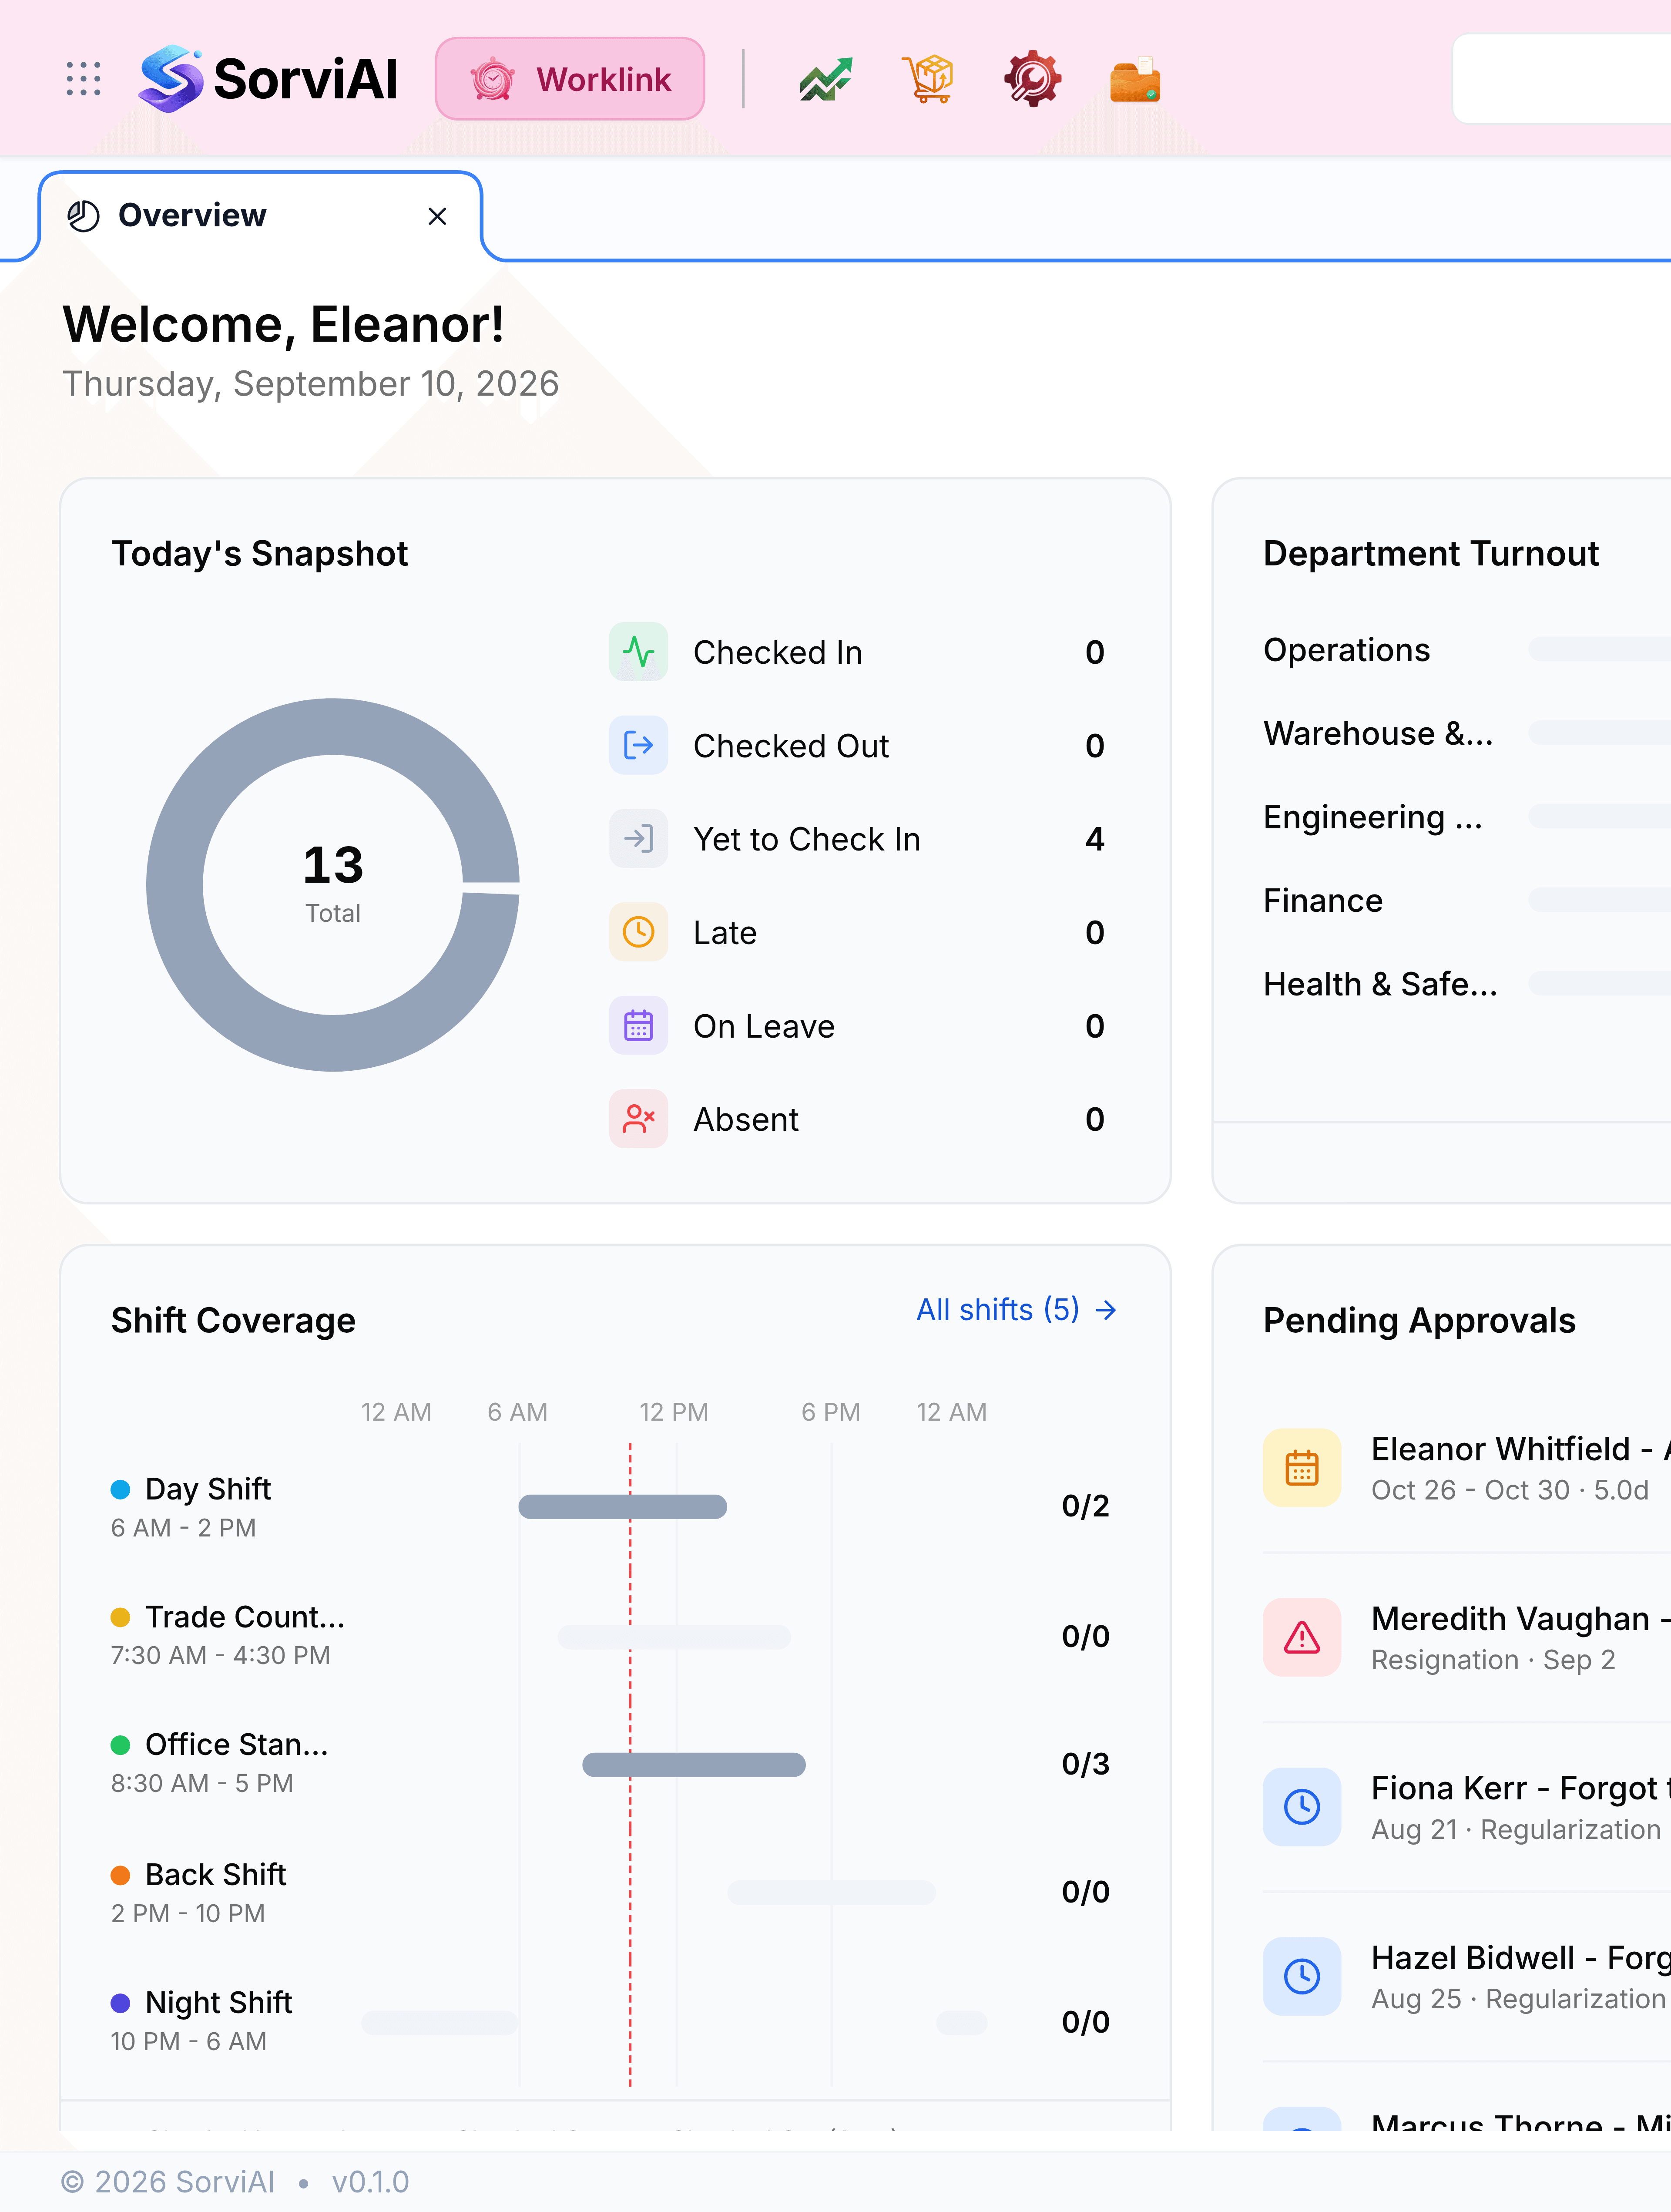Open the Worklink module button
This screenshot has width=1671, height=2212.
(570, 79)
